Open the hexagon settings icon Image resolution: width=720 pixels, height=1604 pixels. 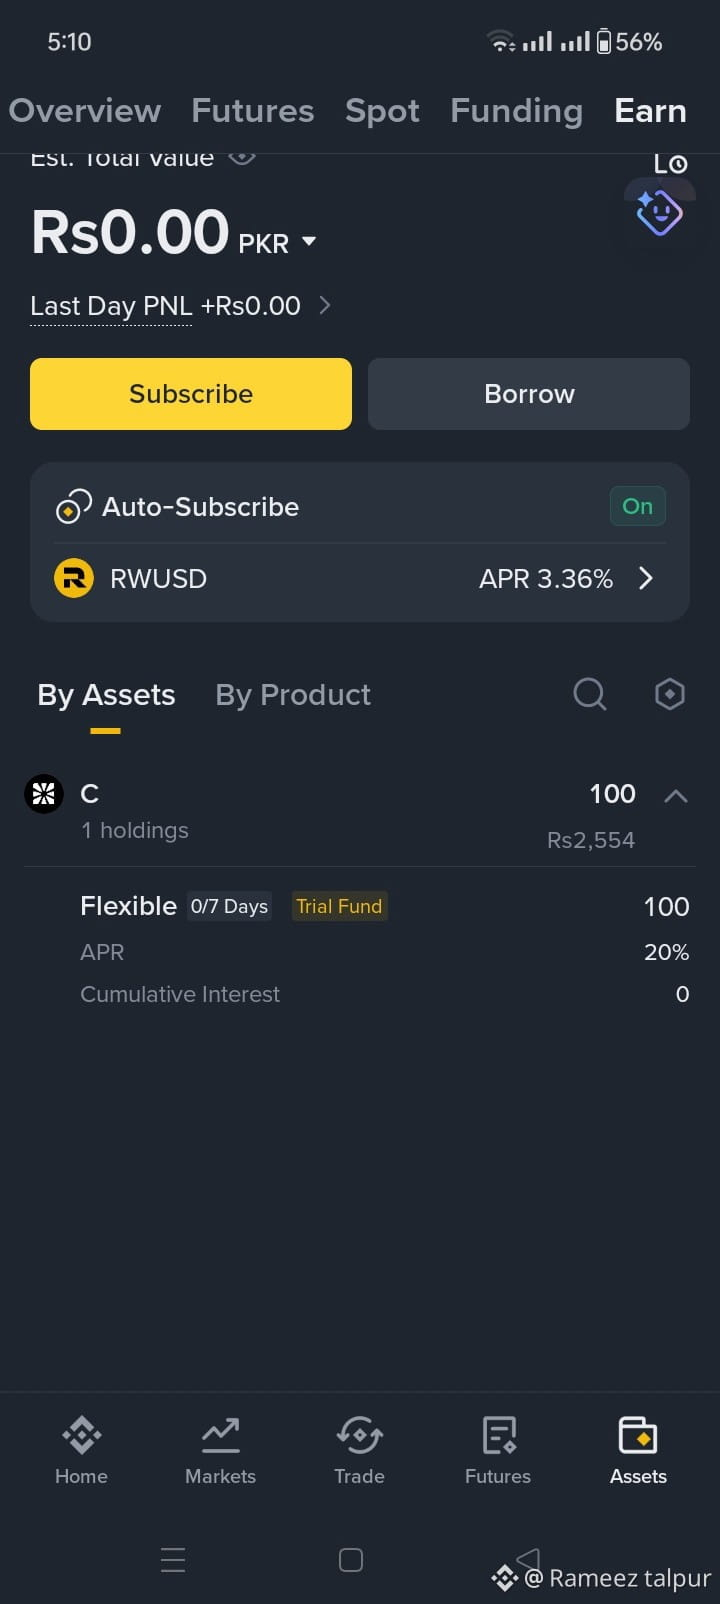[x=669, y=694]
